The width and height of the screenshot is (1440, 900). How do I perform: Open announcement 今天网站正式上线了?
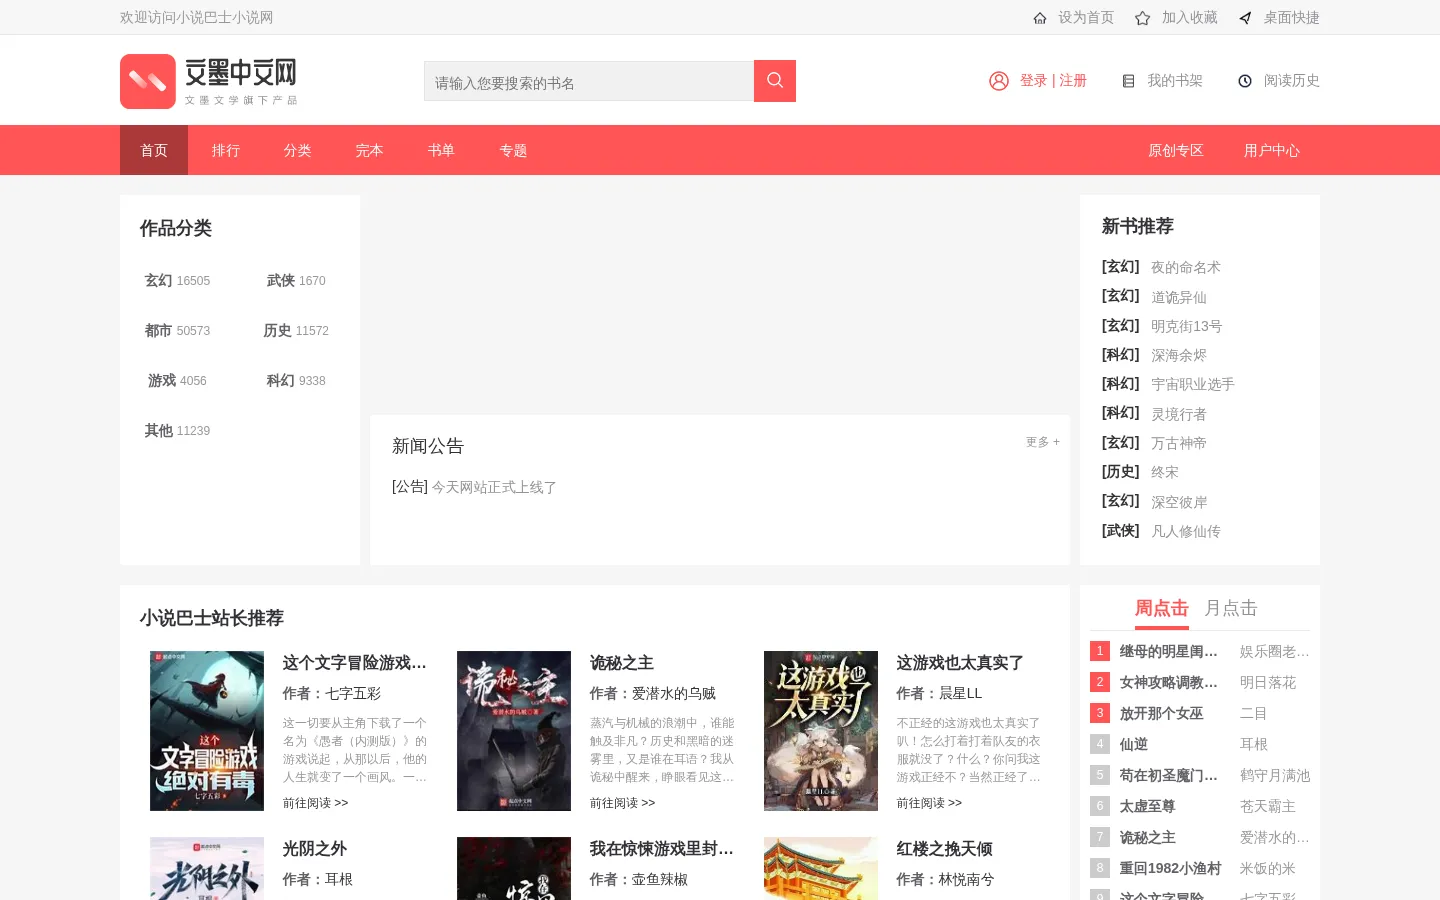click(x=494, y=487)
